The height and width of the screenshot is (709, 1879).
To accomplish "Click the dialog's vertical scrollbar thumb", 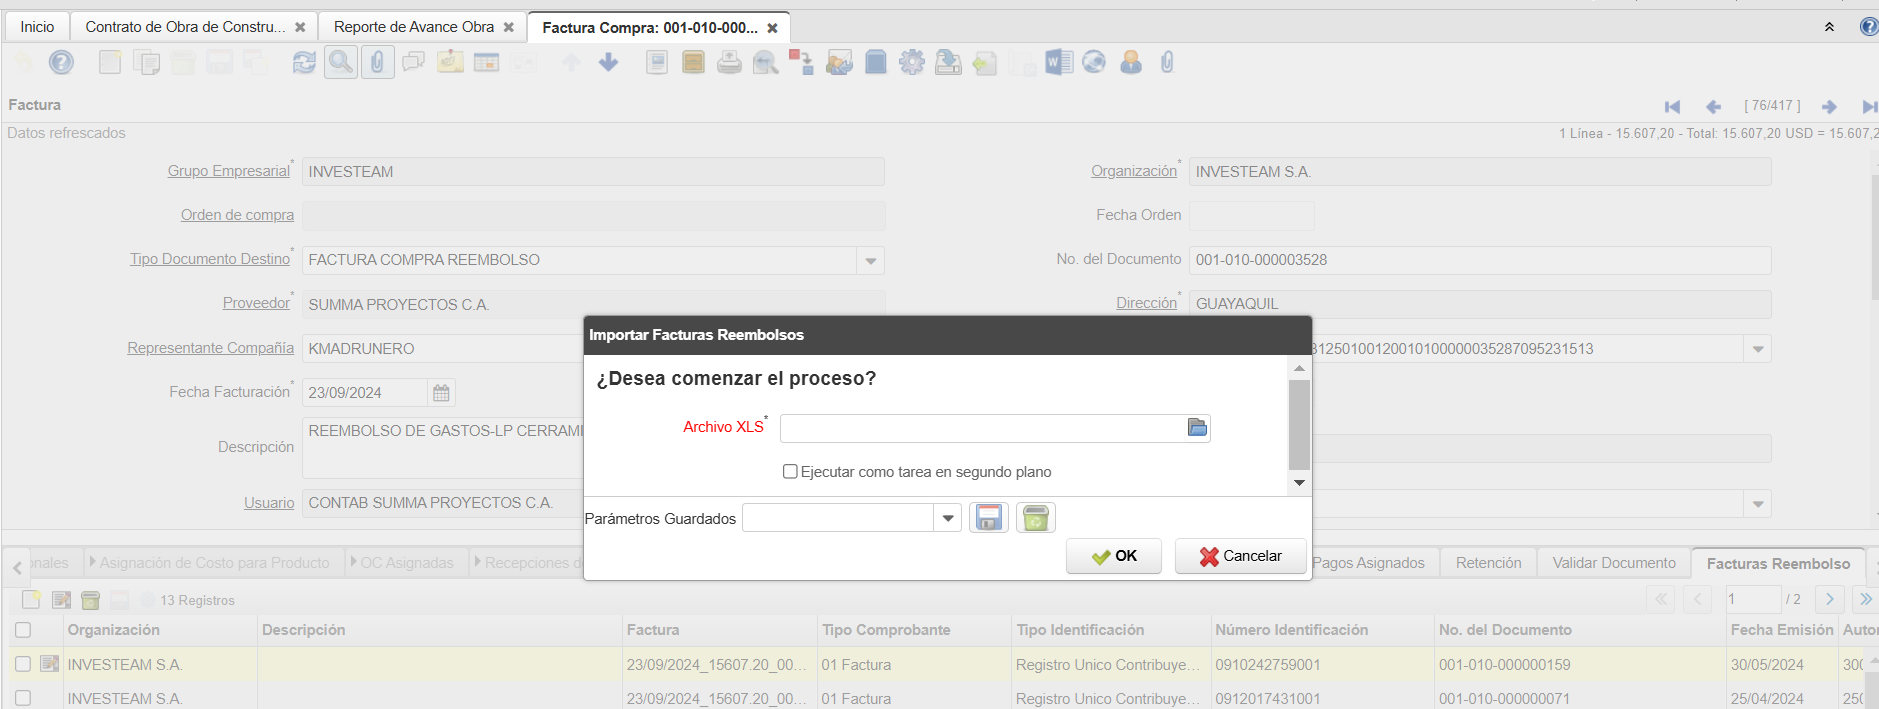I will pos(1299,424).
